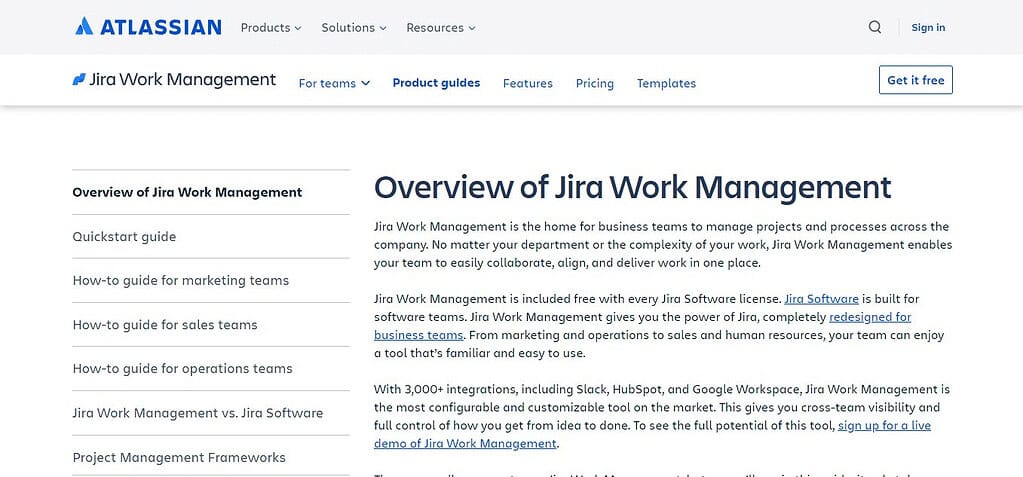Viewport: 1023px width, 477px height.
Task: Open How-to guide for operations teams
Action: pos(211,369)
